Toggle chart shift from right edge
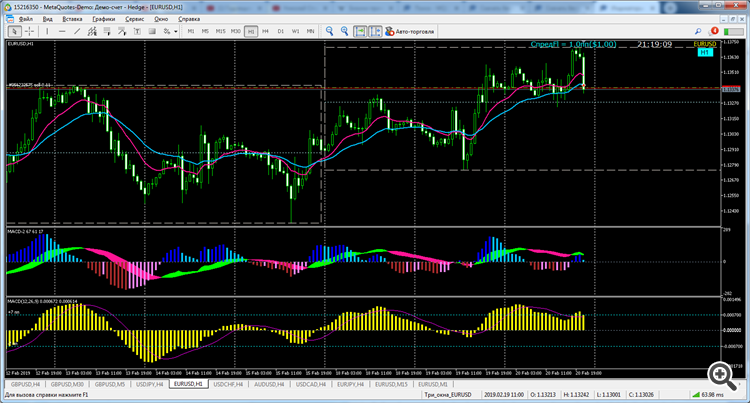The height and width of the screenshot is (403, 750). tap(375, 32)
